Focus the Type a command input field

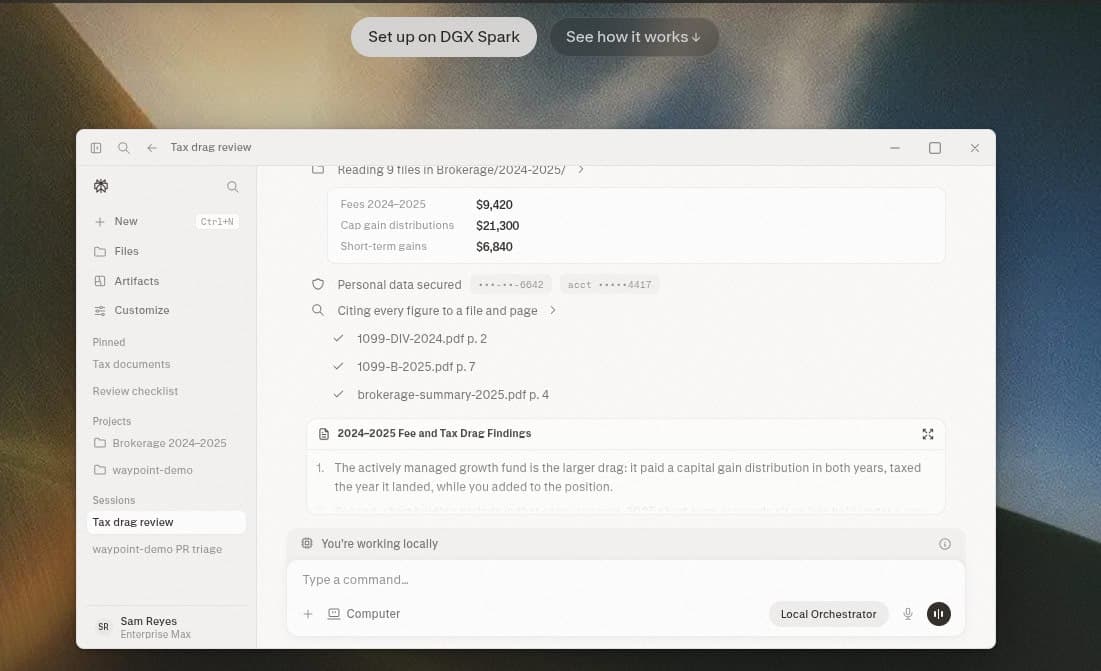click(625, 580)
